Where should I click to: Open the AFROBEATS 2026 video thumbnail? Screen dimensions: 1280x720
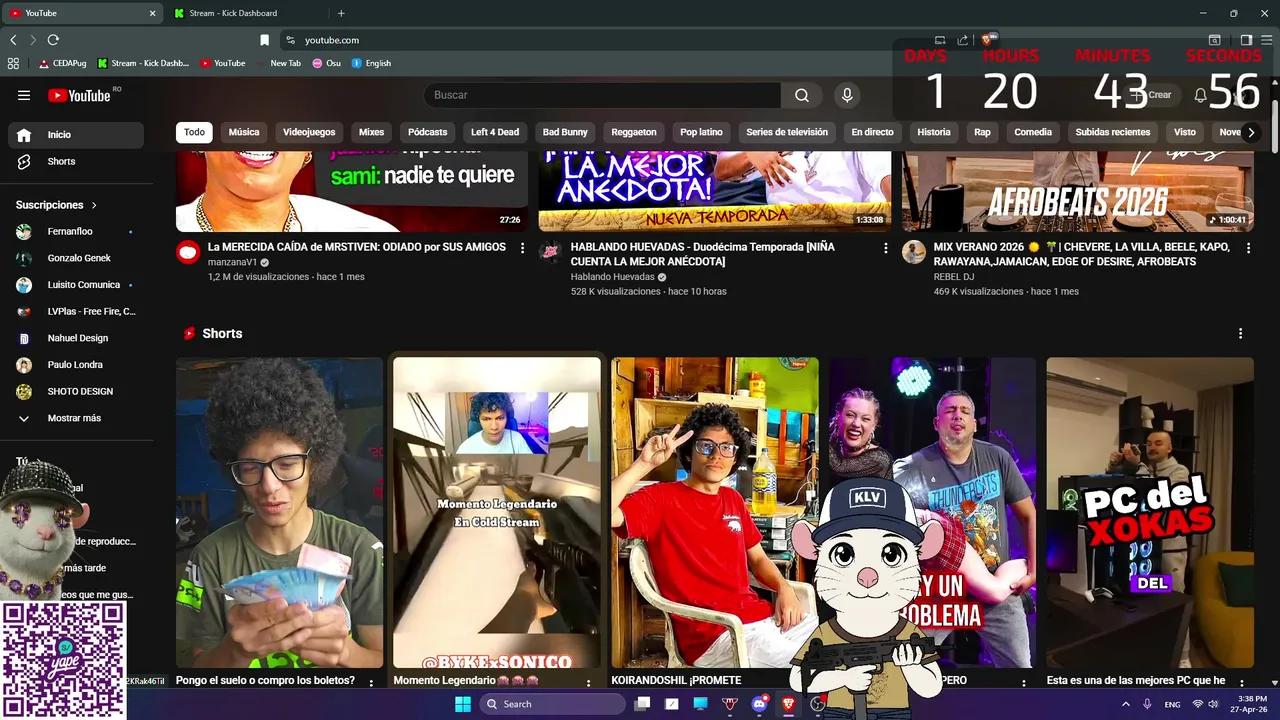tap(1078, 192)
